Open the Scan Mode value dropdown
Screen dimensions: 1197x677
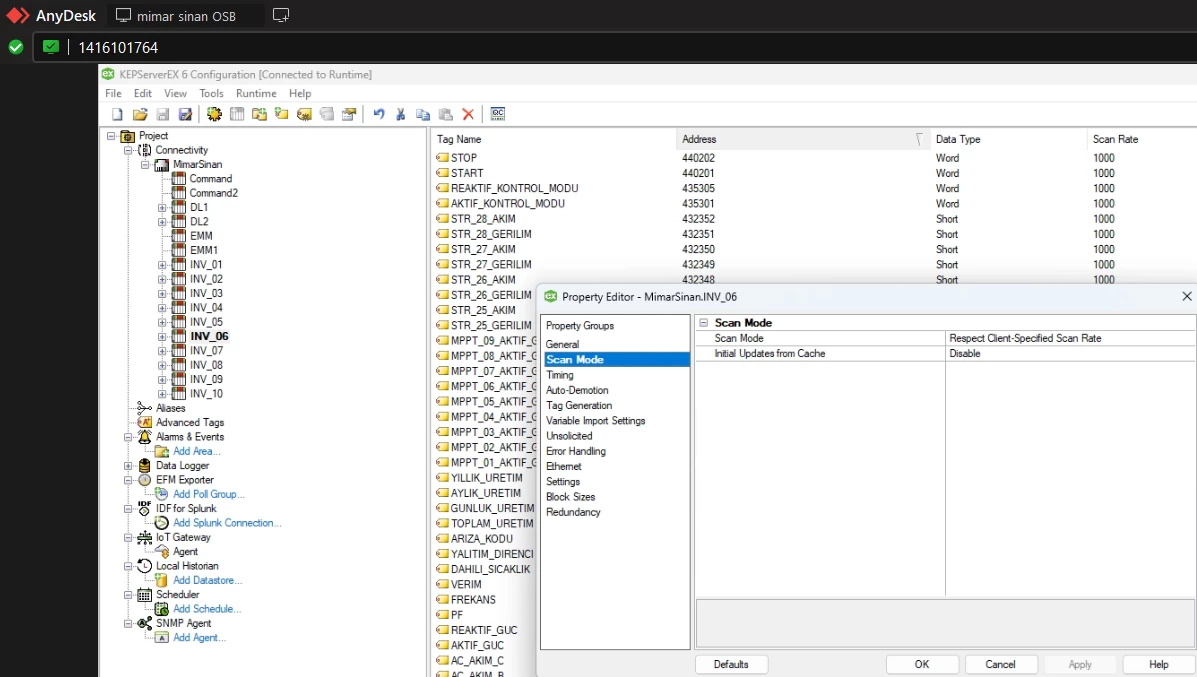[x=1070, y=338]
